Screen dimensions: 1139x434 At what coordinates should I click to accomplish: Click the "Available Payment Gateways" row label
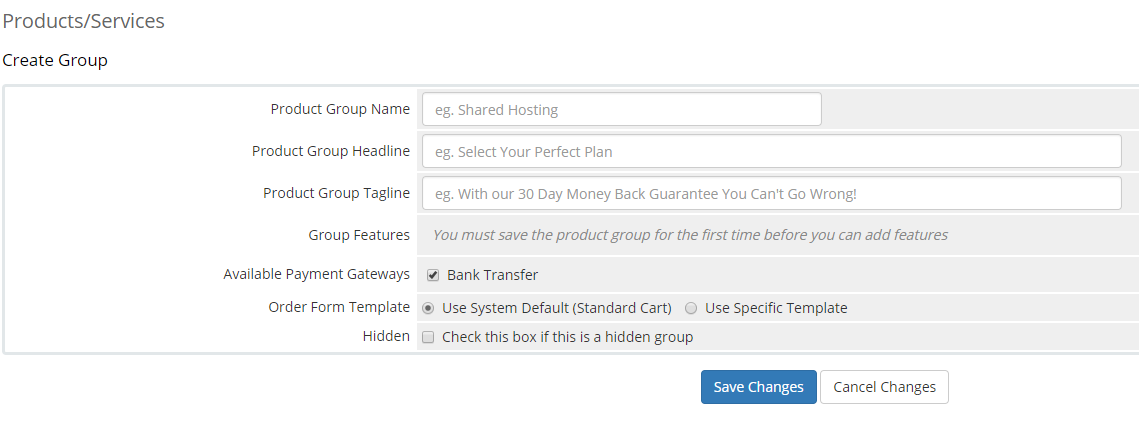tap(317, 274)
